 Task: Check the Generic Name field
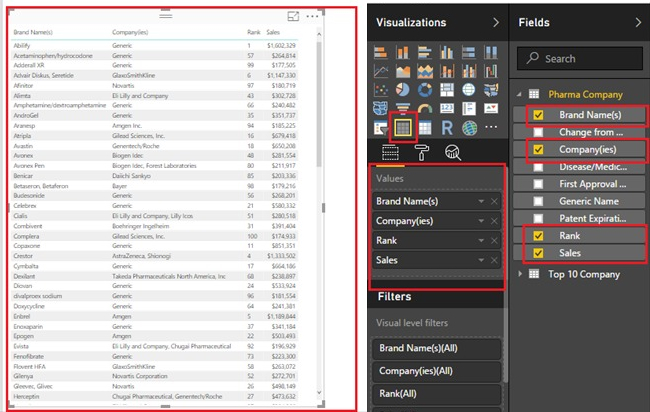[x=538, y=201]
